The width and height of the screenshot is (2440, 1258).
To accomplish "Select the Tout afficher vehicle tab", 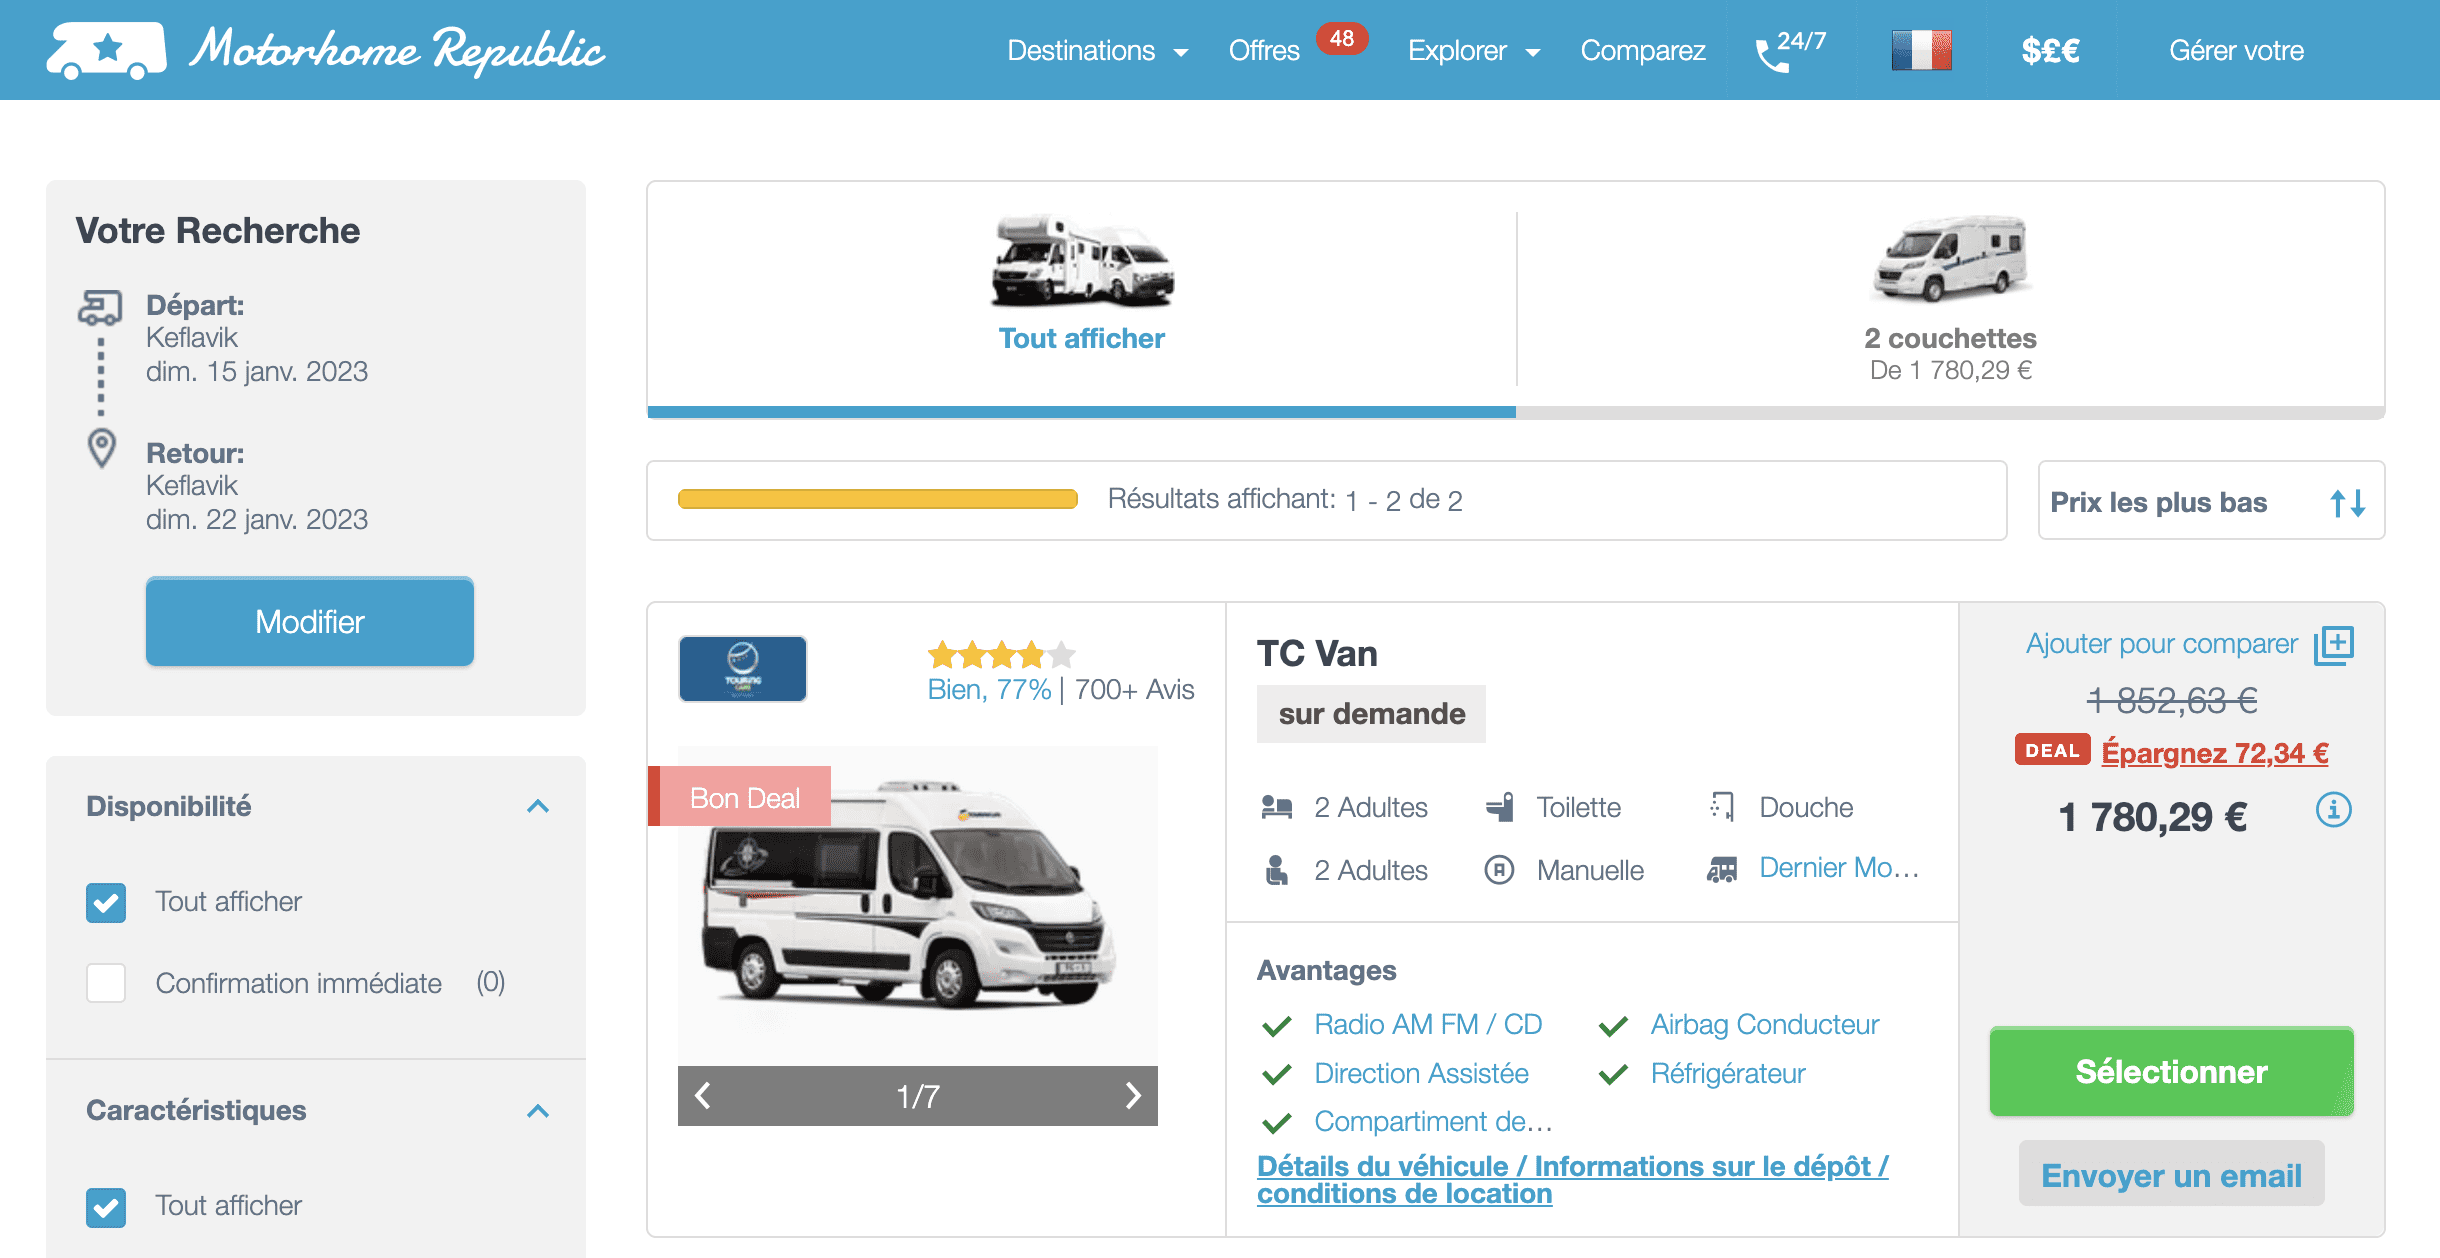I will click(1081, 298).
